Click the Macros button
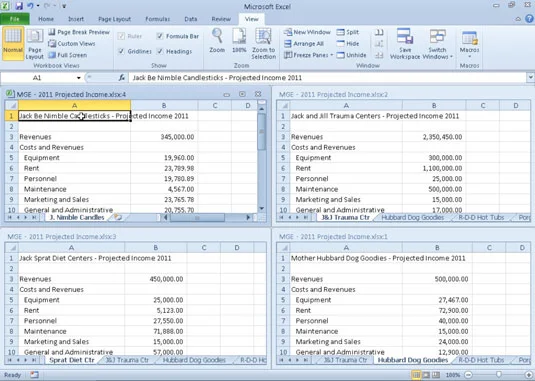Screen dimensions: 535x381 coord(469,44)
